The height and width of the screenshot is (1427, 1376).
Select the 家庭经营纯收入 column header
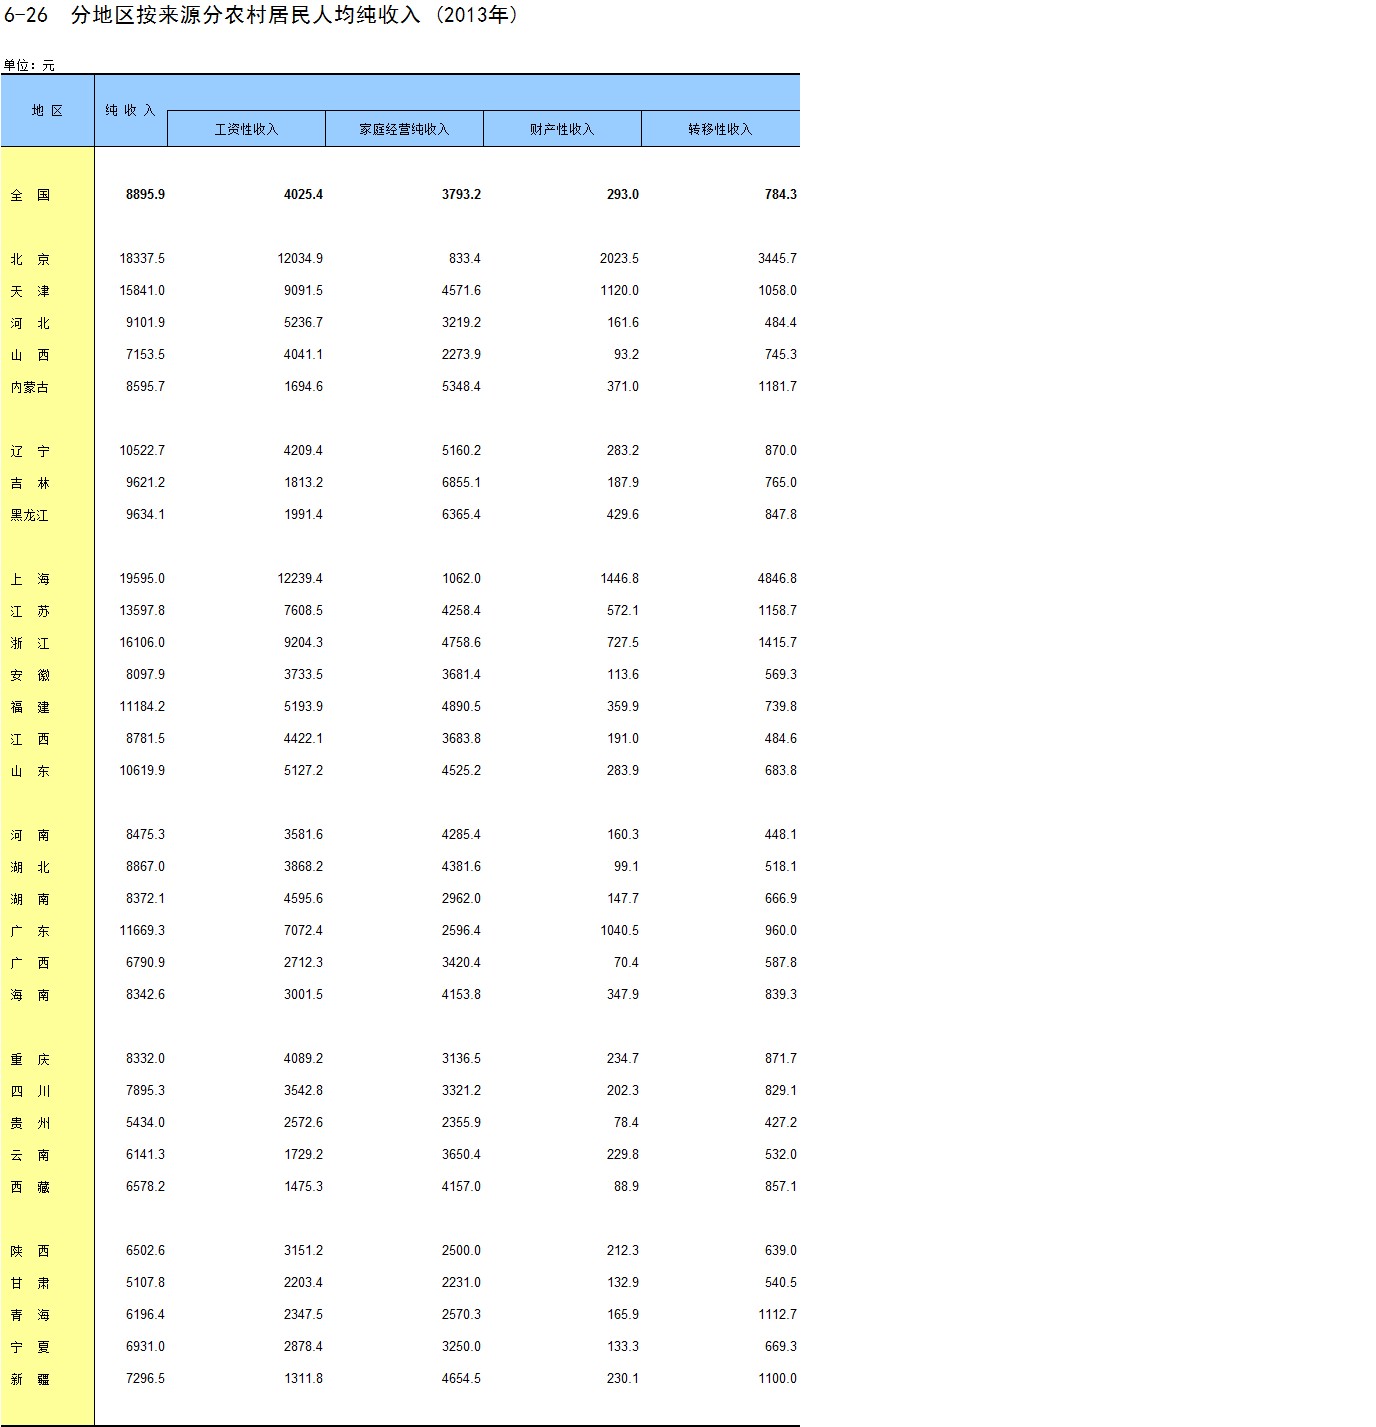[x=404, y=129]
